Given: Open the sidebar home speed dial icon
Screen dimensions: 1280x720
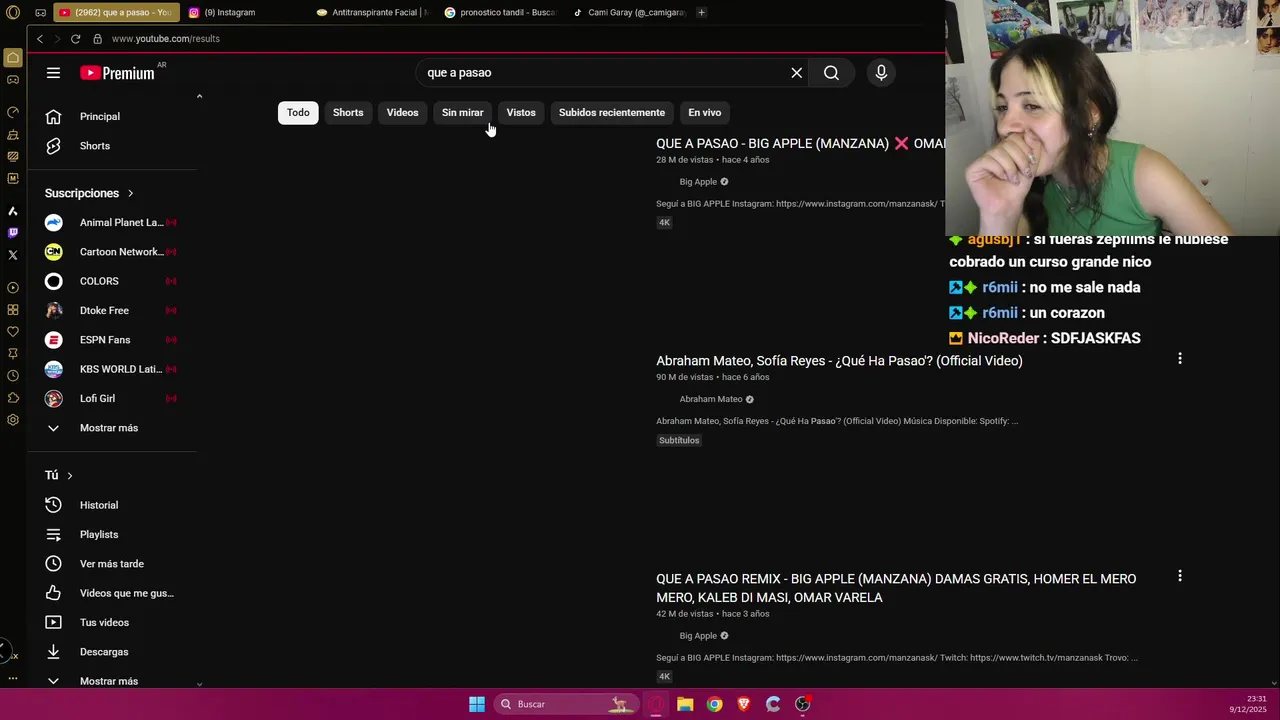Looking at the screenshot, I should (x=13, y=58).
